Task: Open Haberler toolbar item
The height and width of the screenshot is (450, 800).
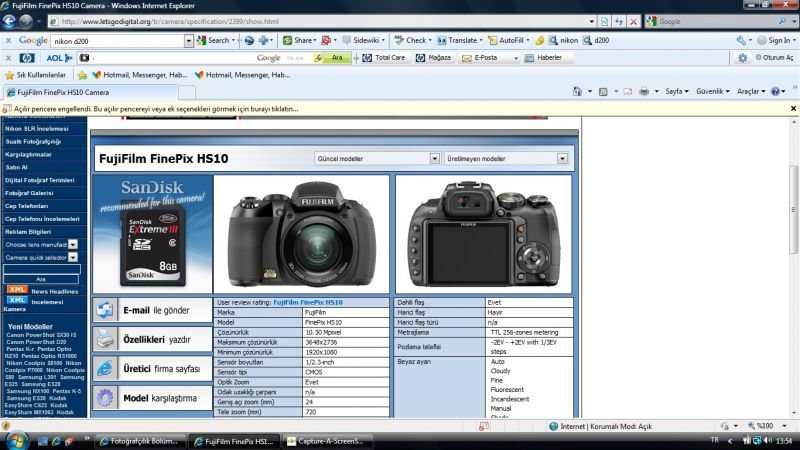Action: point(543,58)
